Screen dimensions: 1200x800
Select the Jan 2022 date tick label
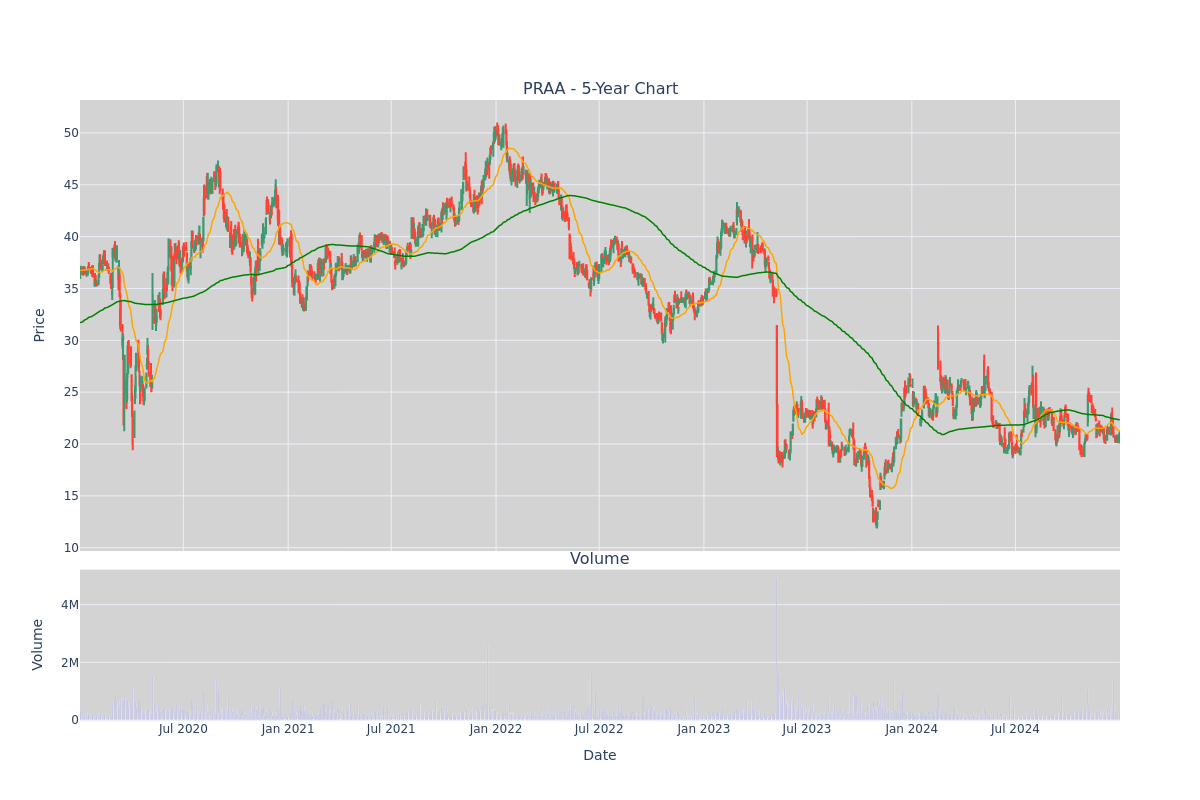[496, 729]
